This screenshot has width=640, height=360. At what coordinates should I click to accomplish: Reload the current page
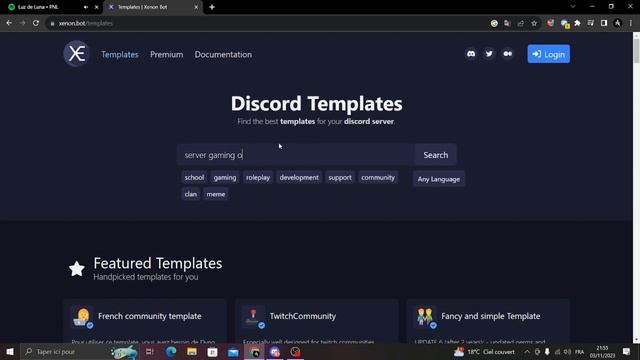pos(36,23)
